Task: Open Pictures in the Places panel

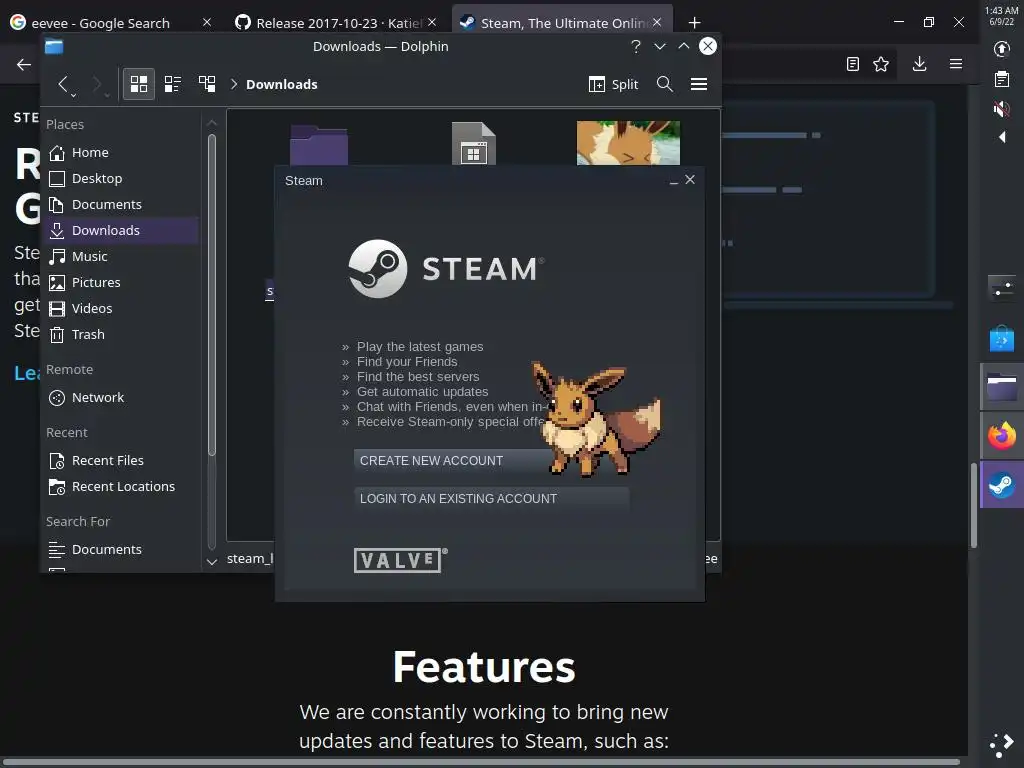Action: (x=121, y=282)
